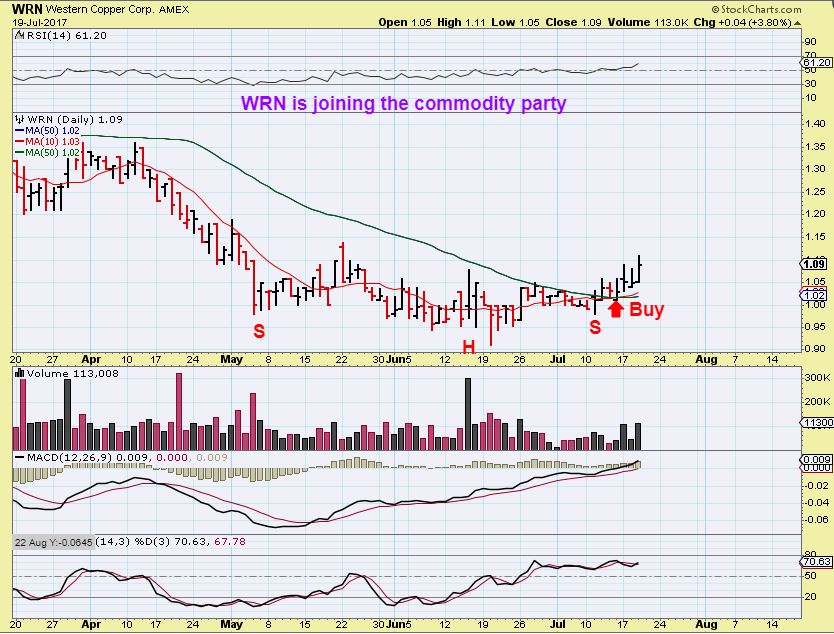Click the green MA(50) 1.02 legend entry
This screenshot has width=834, height=634.
click(x=47, y=153)
